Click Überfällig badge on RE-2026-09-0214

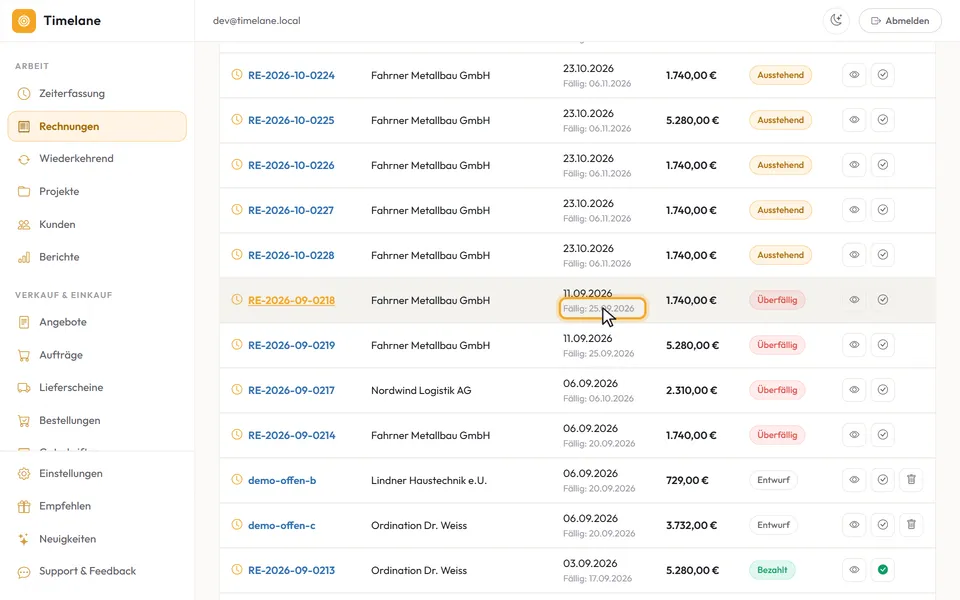(x=777, y=435)
